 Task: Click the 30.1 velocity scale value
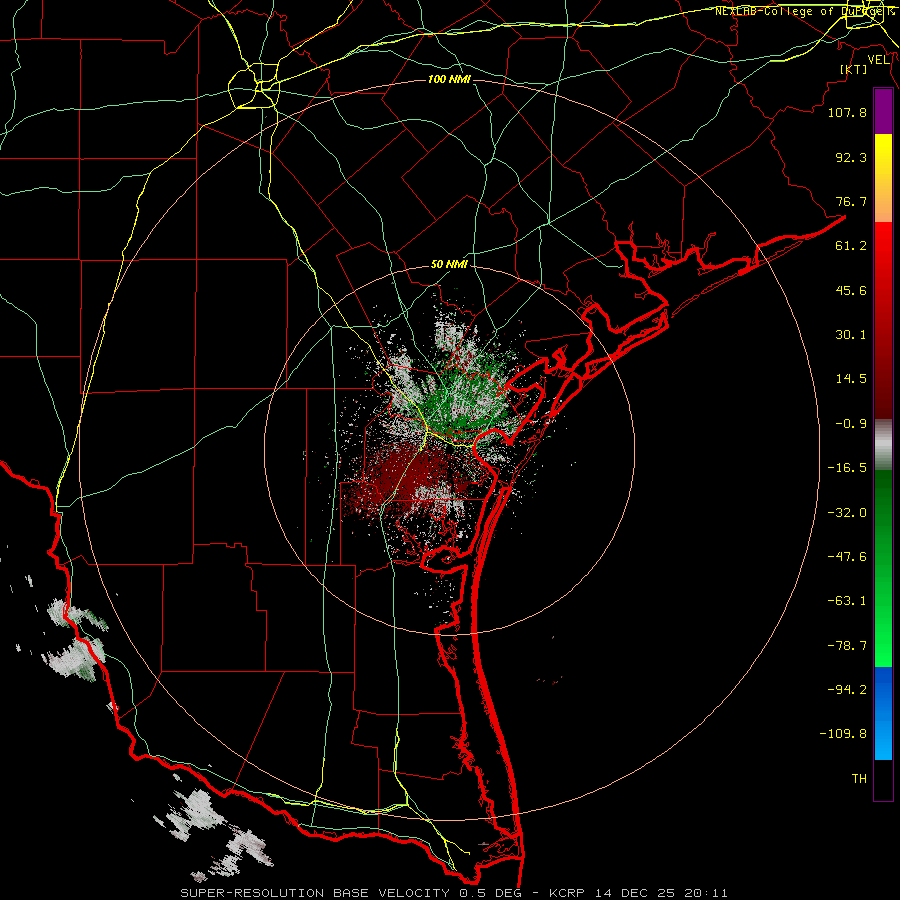pos(851,335)
